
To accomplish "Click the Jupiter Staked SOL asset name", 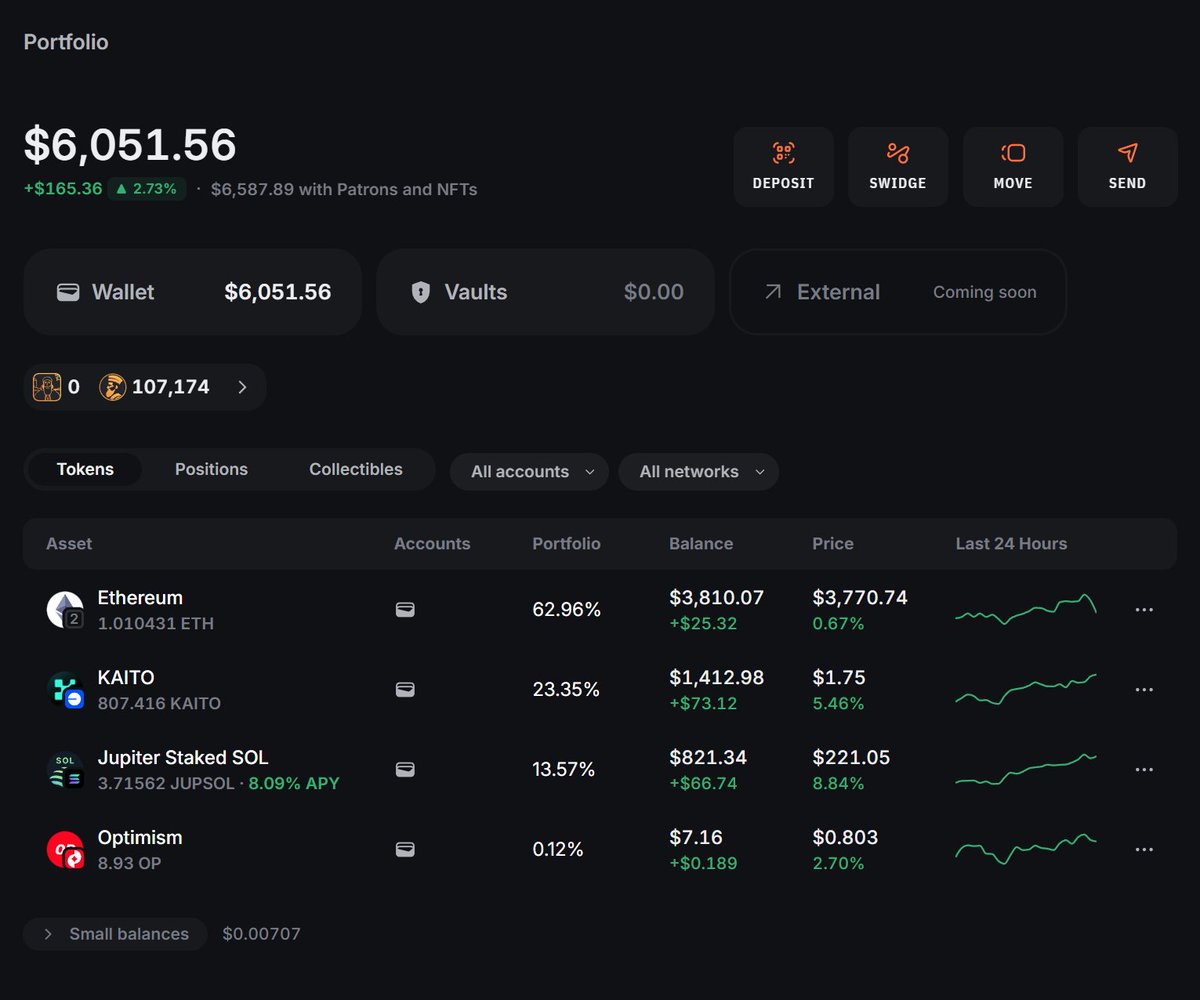I will (183, 758).
